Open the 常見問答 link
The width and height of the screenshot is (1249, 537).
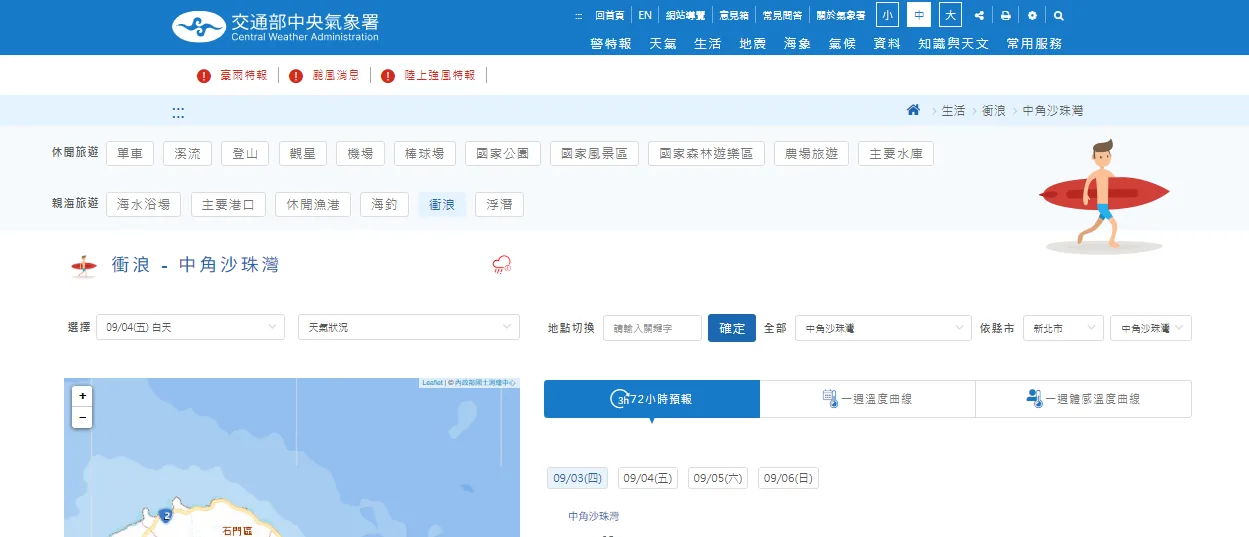coord(782,16)
